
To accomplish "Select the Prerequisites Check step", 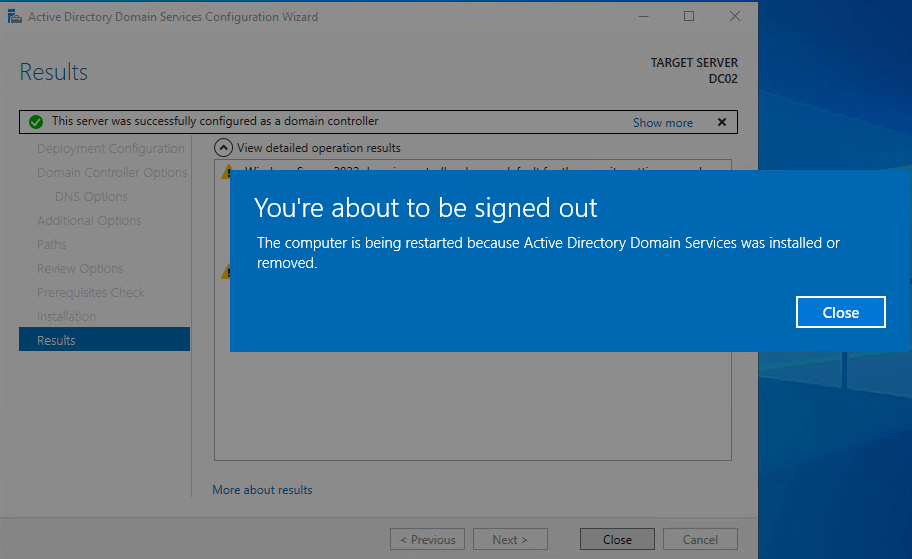I will [91, 293].
